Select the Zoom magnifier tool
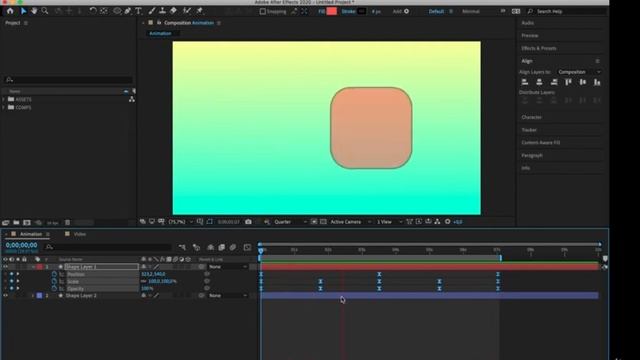The height and width of the screenshot is (360, 640). 45,11
